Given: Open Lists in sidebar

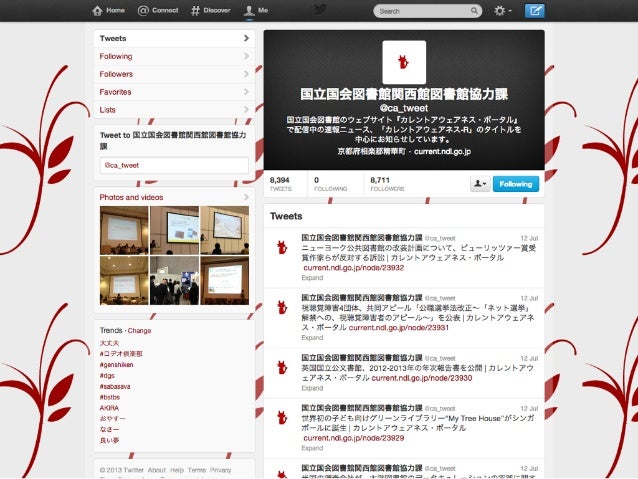Looking at the screenshot, I should click(174, 110).
